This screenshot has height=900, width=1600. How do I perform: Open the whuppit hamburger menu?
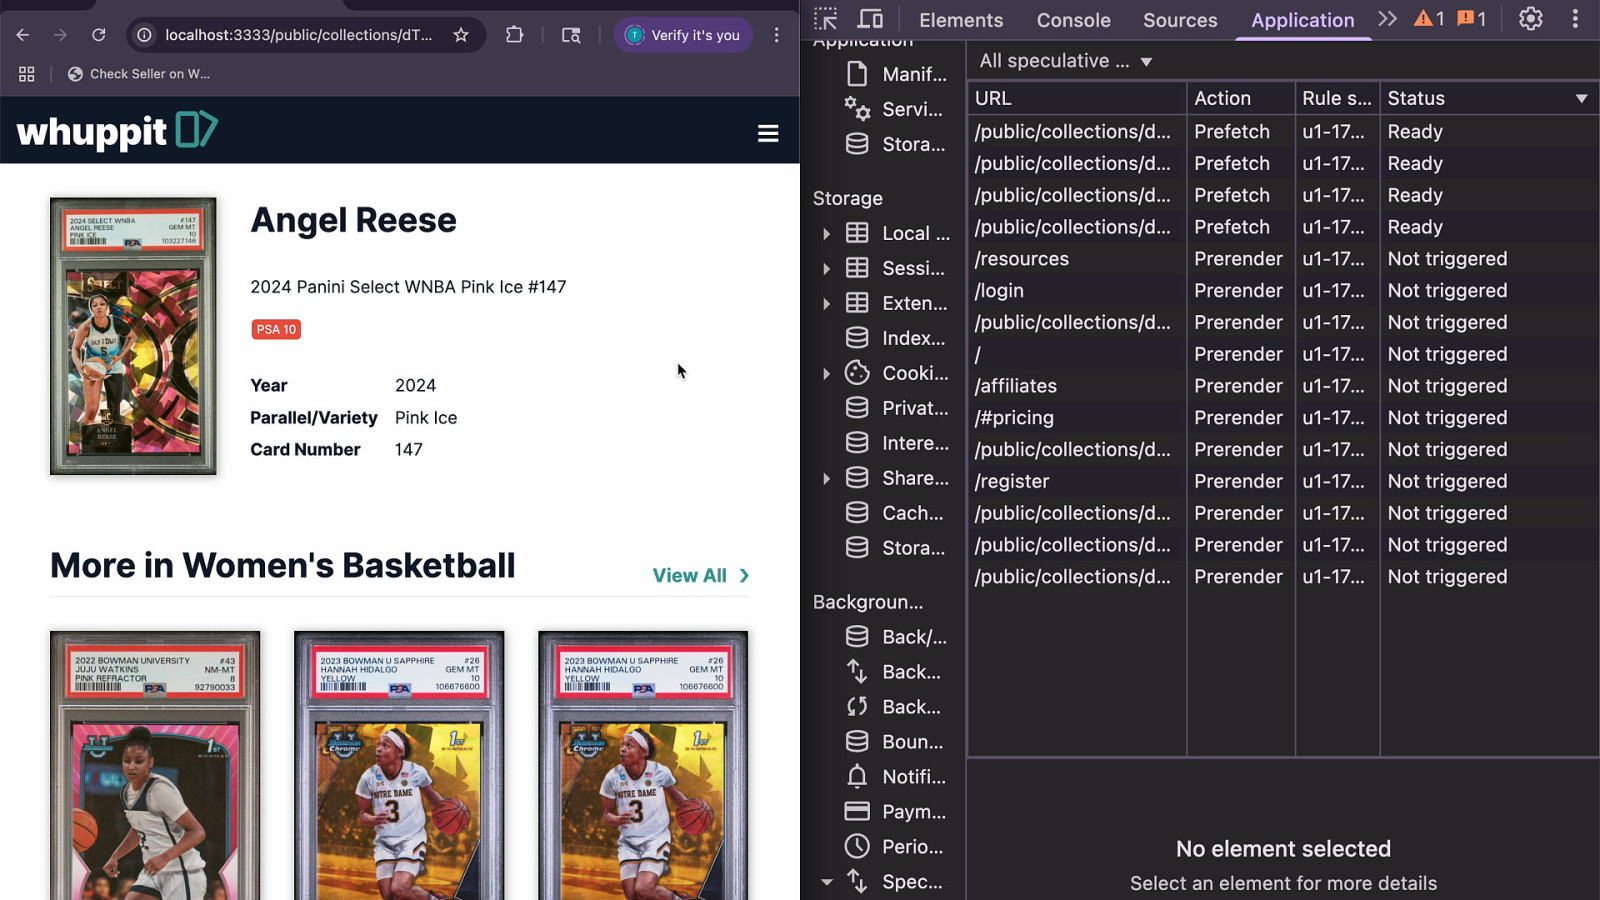click(768, 134)
